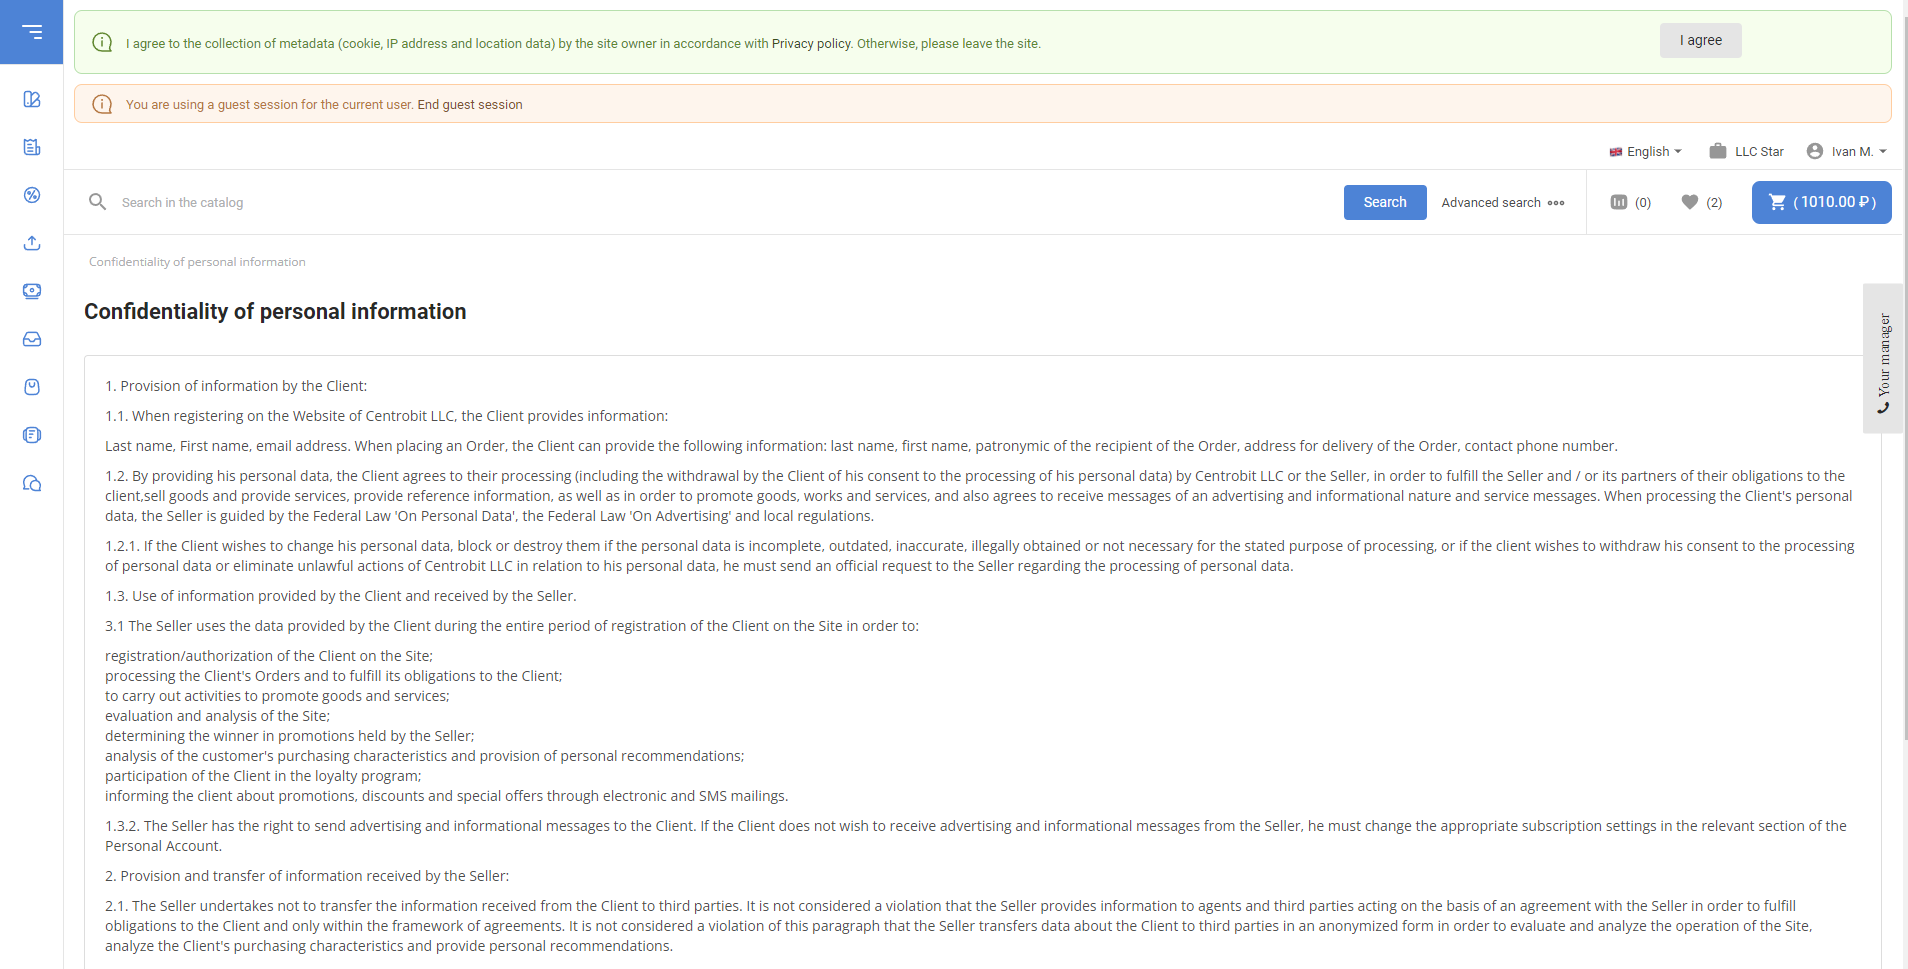
Task: Open the banknote payment sidebar icon
Action: [x=32, y=291]
